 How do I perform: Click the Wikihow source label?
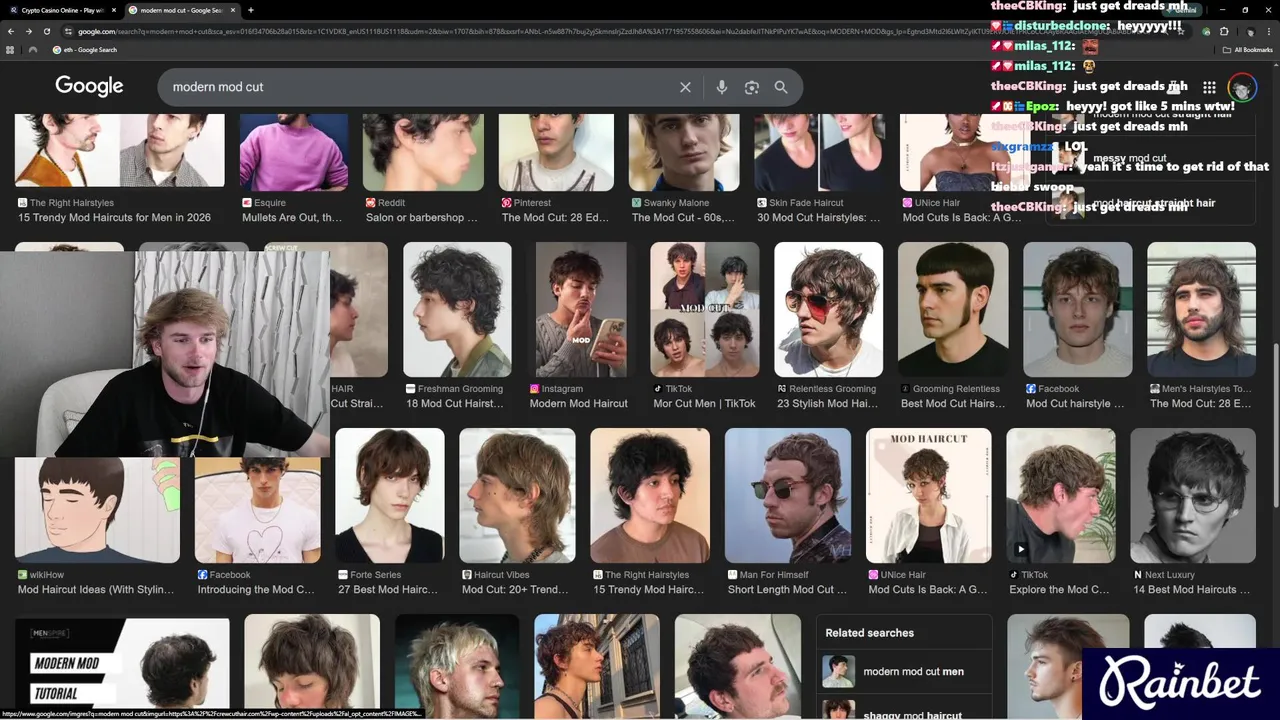tap(47, 575)
